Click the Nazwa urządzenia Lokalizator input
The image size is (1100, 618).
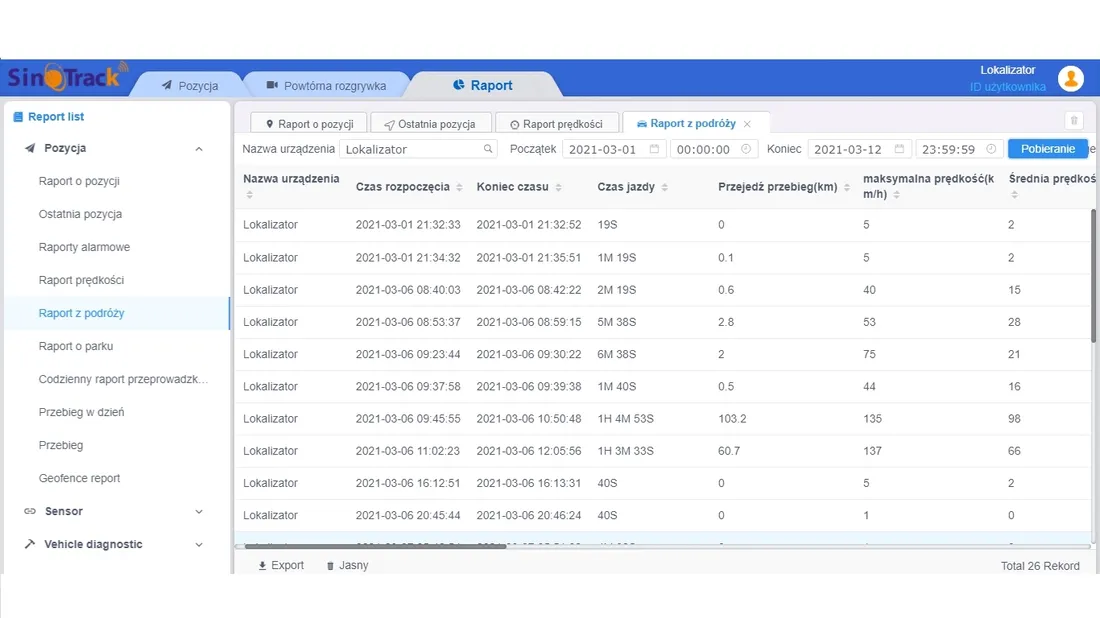(418, 149)
